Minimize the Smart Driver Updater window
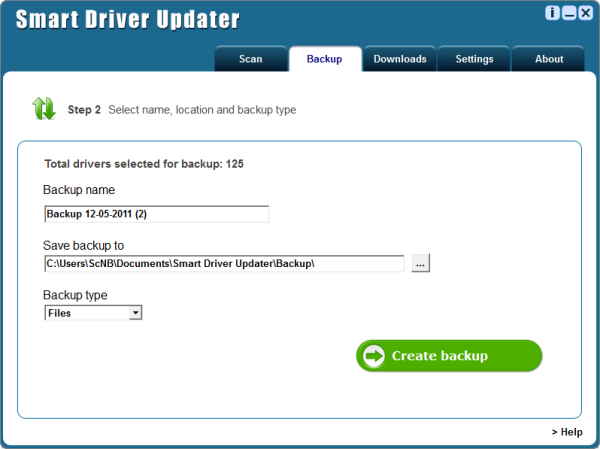 pos(569,13)
